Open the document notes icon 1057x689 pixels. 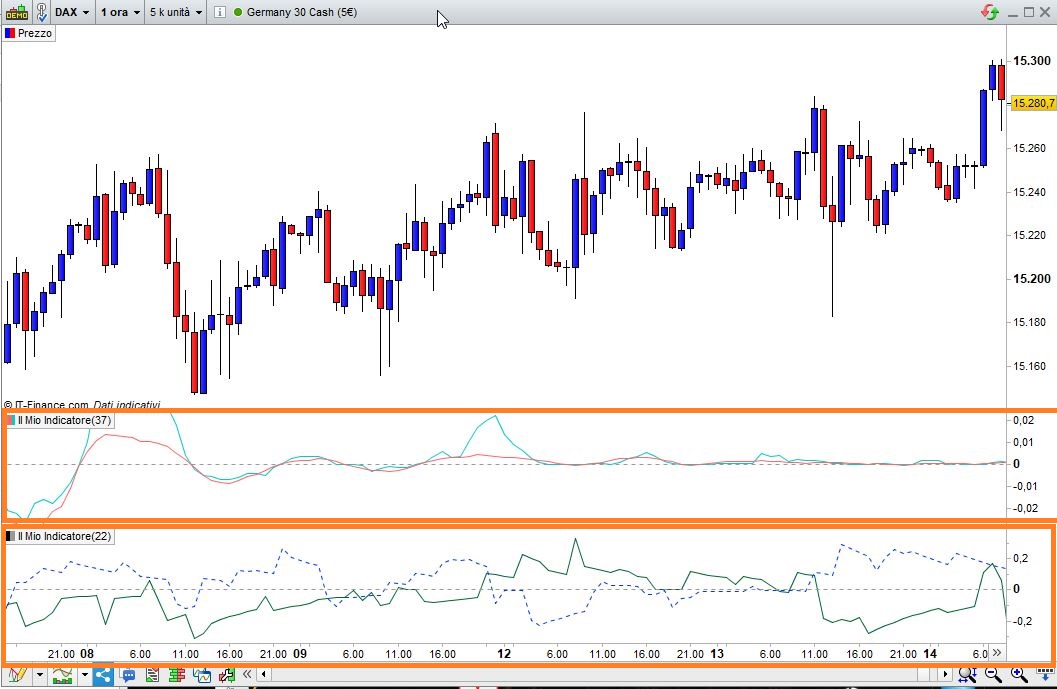[152, 675]
